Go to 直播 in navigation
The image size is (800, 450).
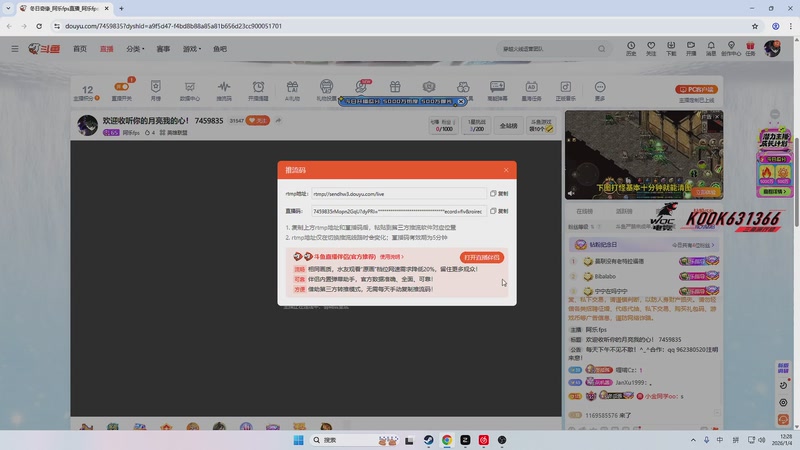[107, 49]
